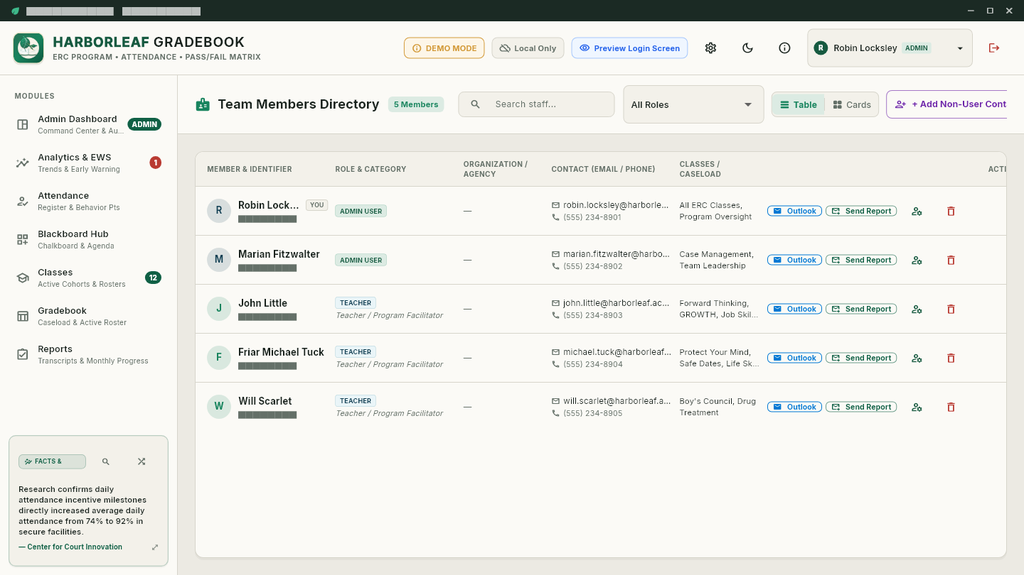Expand the facts widget
Viewport: 1024px width, 575px height.
pos(155,547)
